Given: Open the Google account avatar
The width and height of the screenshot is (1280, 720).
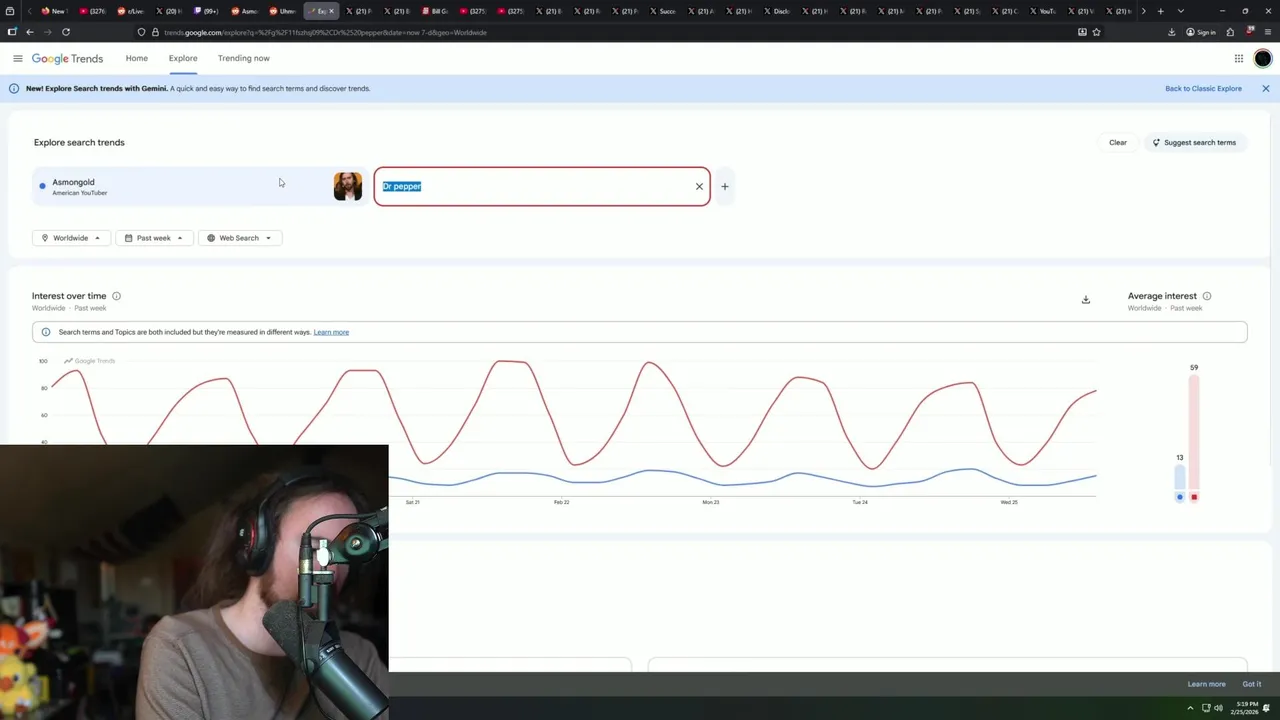Looking at the screenshot, I should pyautogui.click(x=1263, y=58).
